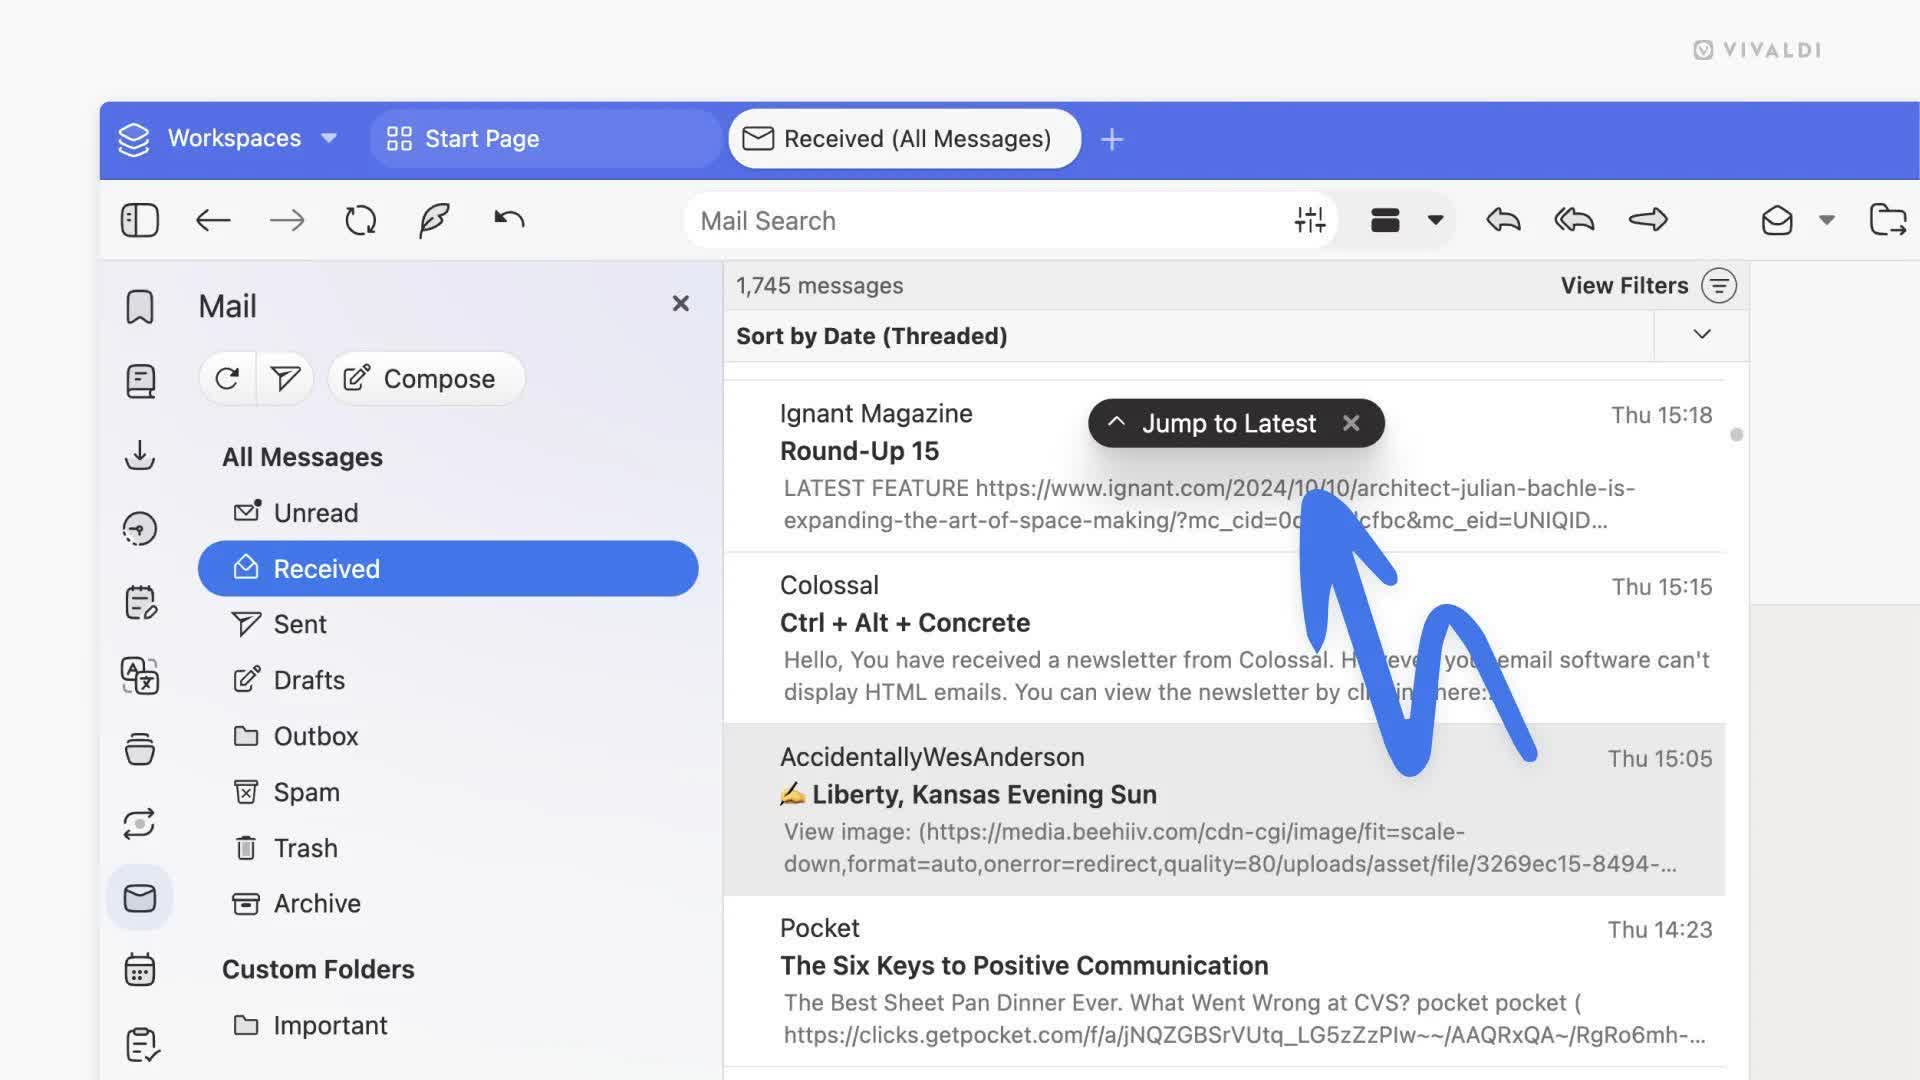This screenshot has width=1920, height=1080.
Task: Click the reload page icon
Action: 360,220
